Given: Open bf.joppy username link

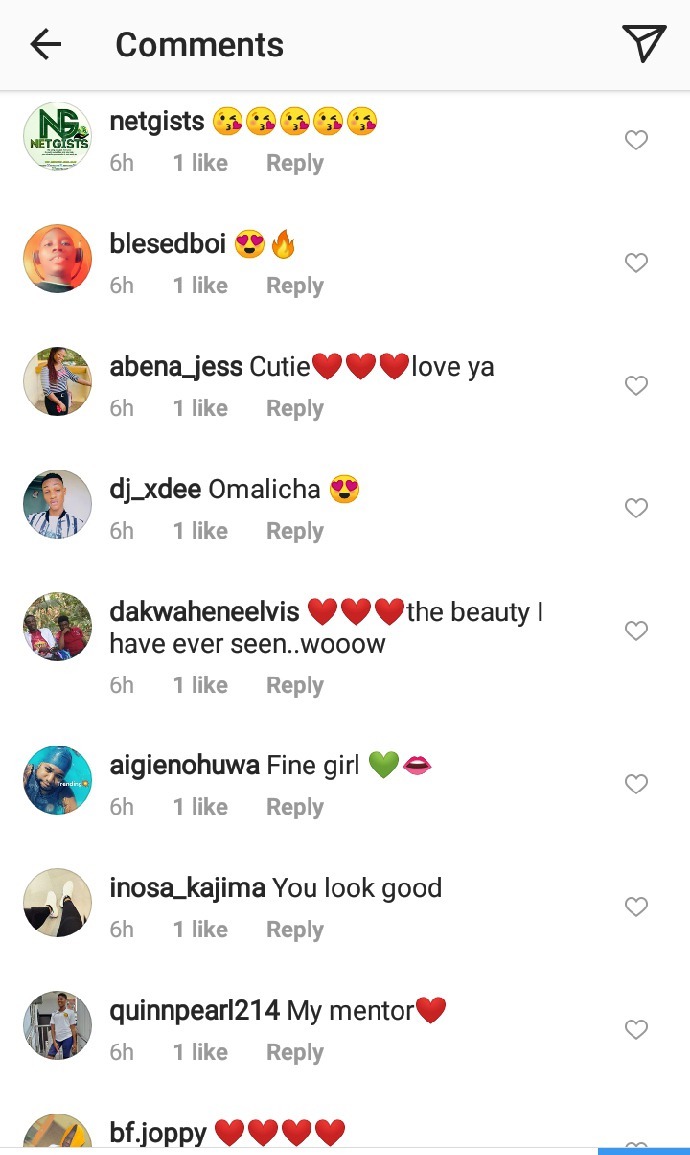Looking at the screenshot, I should point(158,1133).
